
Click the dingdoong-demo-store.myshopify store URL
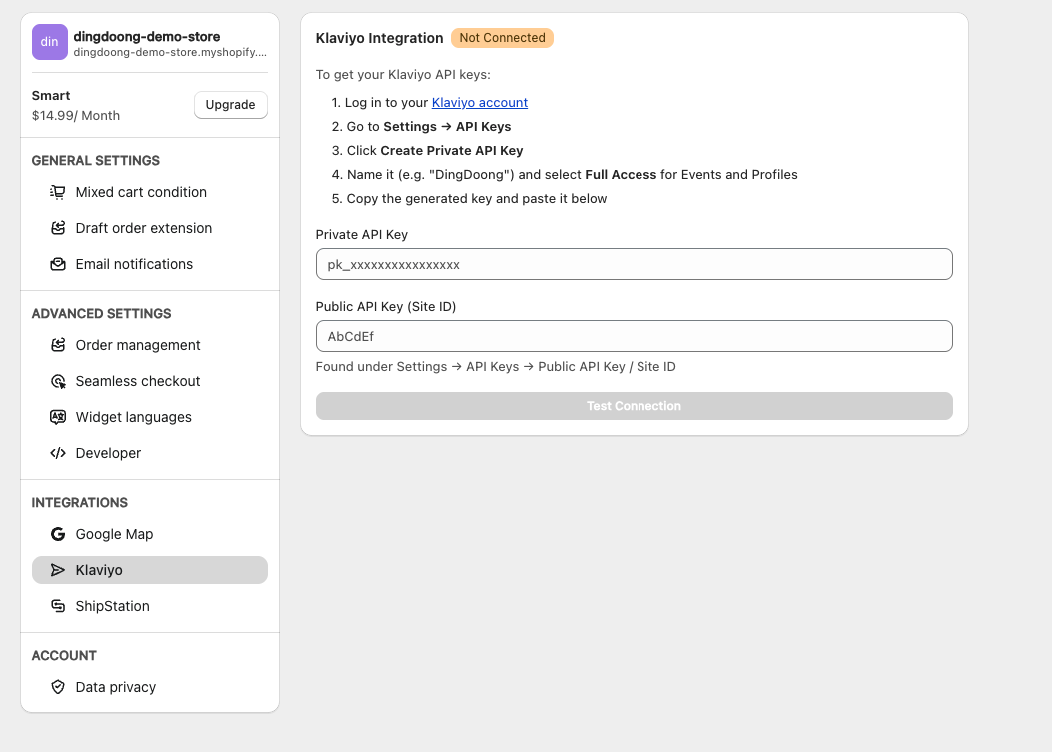(x=170, y=52)
